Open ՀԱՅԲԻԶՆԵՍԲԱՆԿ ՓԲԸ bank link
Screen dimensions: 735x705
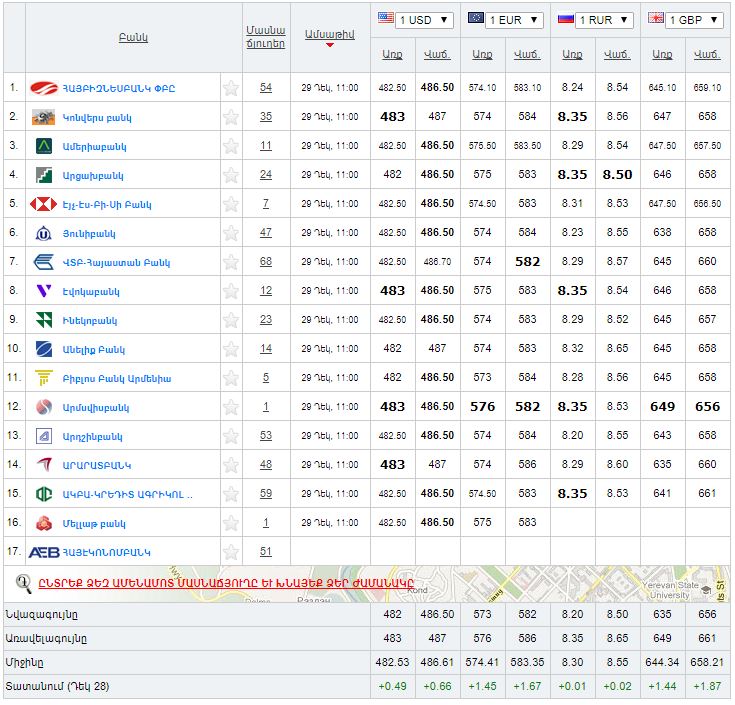[119, 88]
